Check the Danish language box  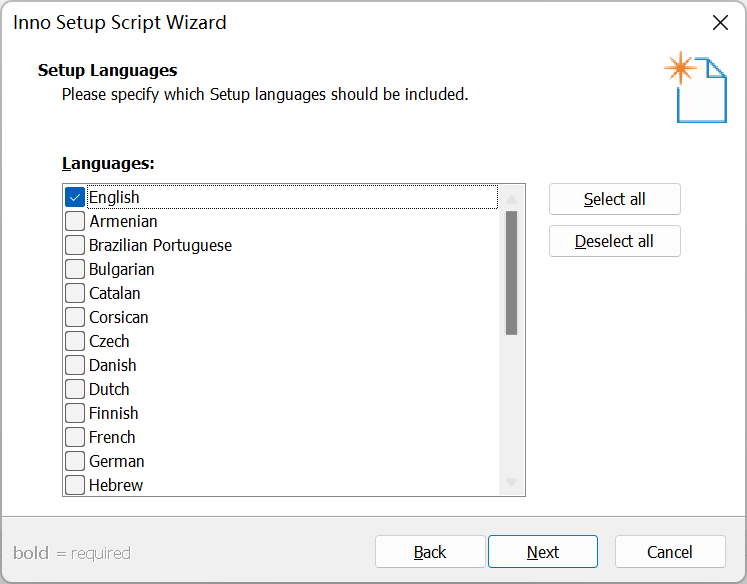[75, 365]
